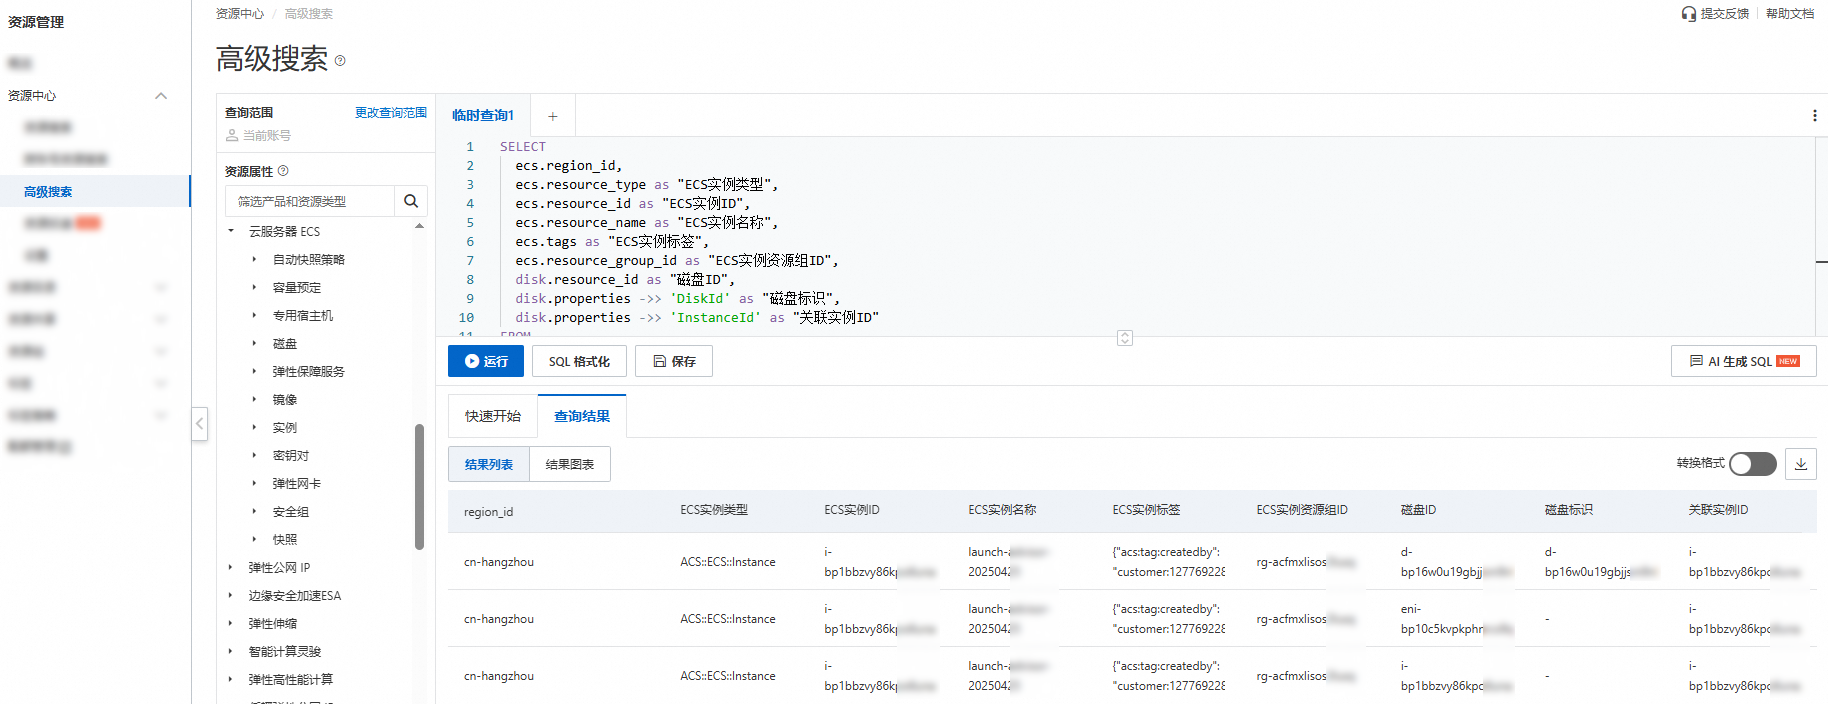Select the 镜像 tree item
The height and width of the screenshot is (704, 1828).
tap(285, 399)
